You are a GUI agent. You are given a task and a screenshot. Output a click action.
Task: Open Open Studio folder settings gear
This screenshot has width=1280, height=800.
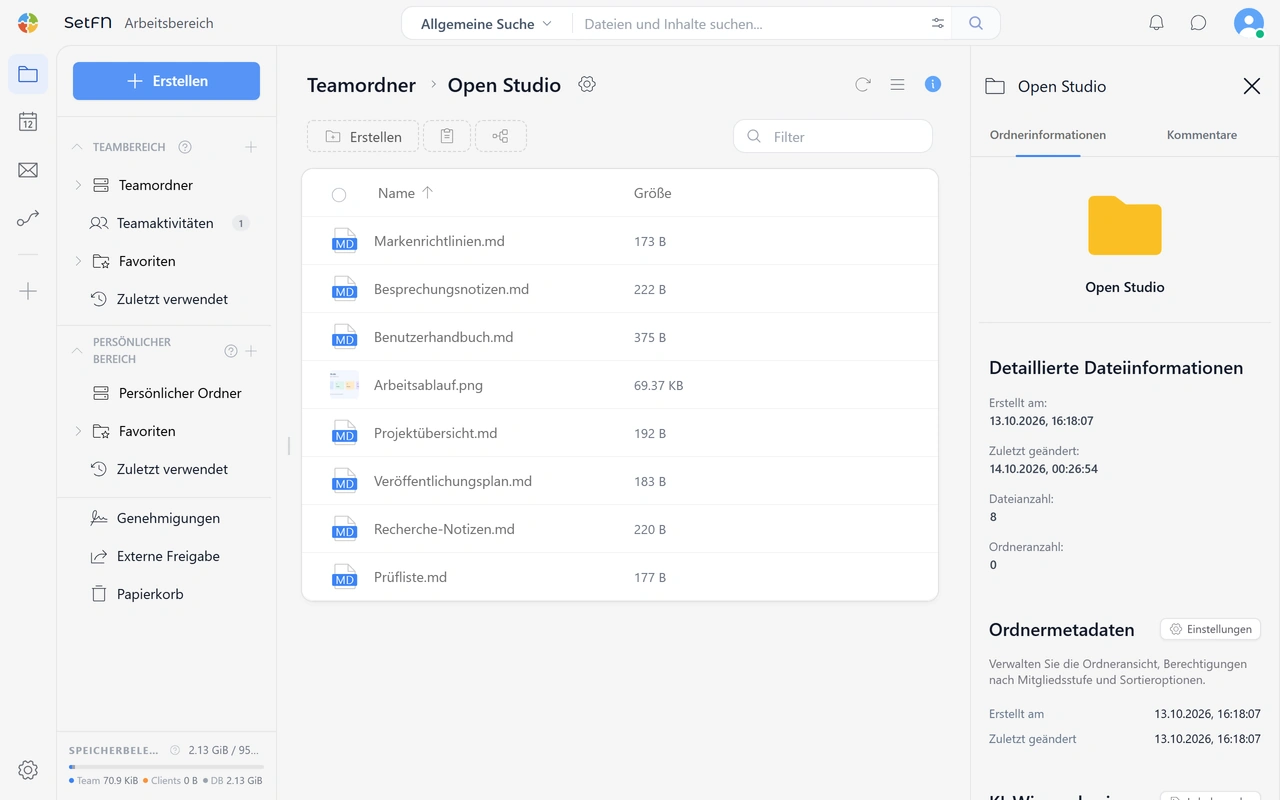point(587,85)
